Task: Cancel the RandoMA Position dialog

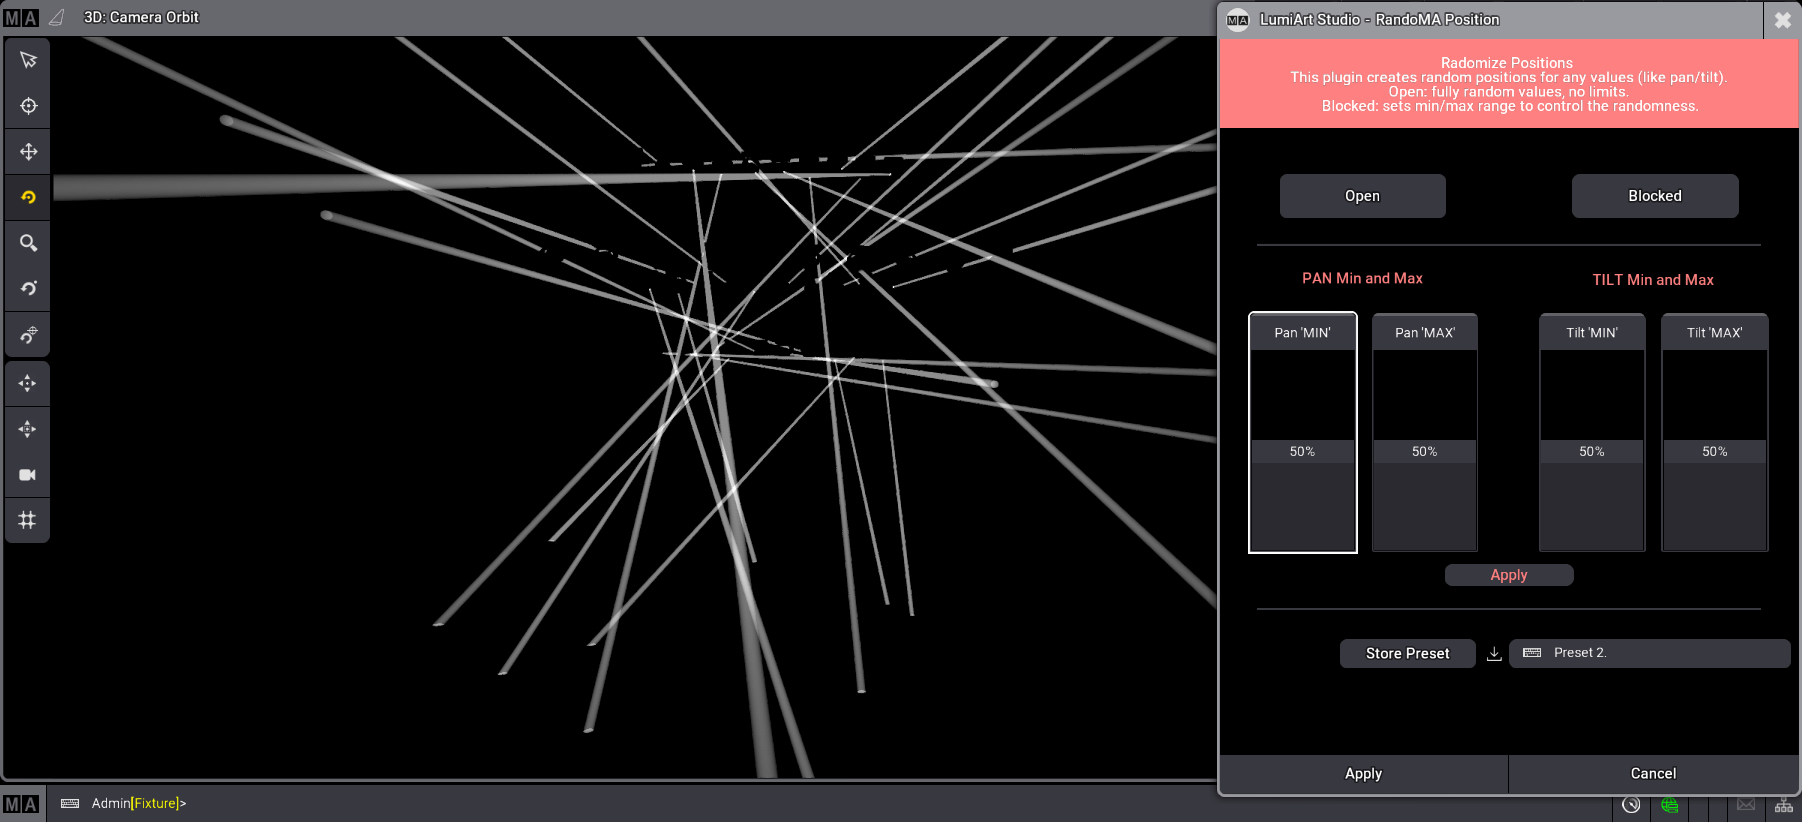Action: click(1653, 774)
